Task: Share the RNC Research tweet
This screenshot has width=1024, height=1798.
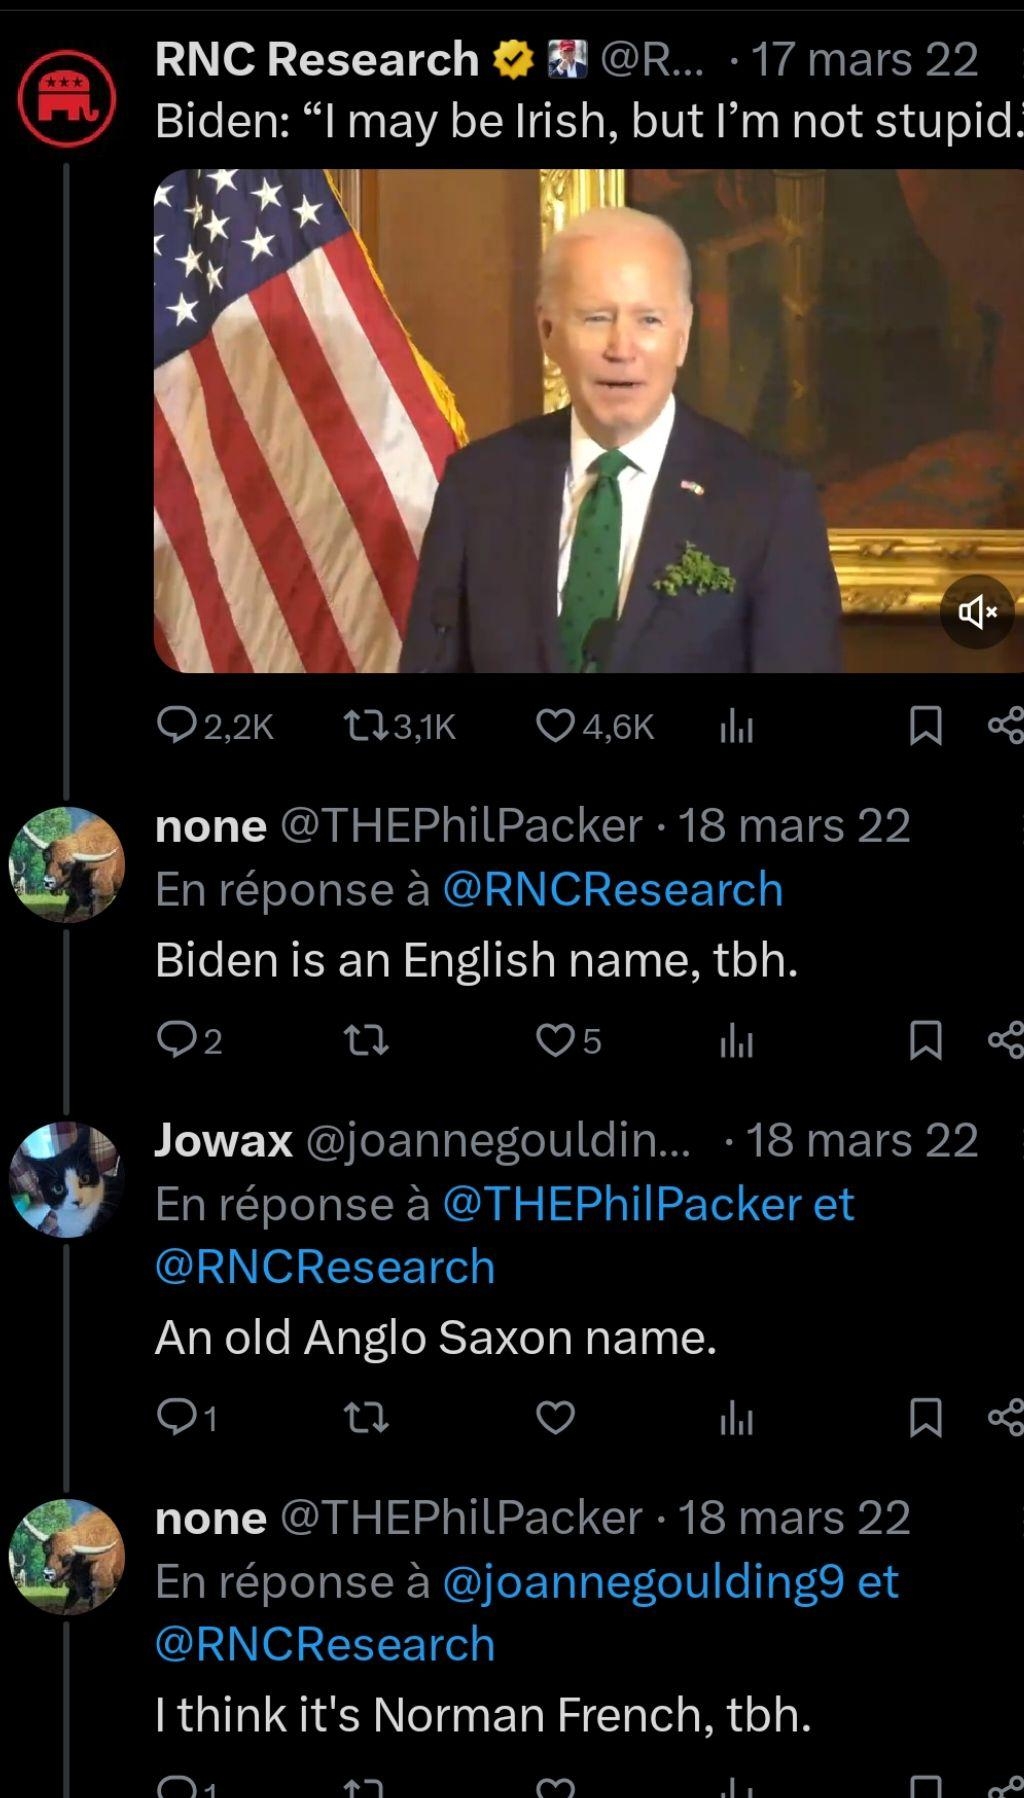Action: click(1006, 726)
